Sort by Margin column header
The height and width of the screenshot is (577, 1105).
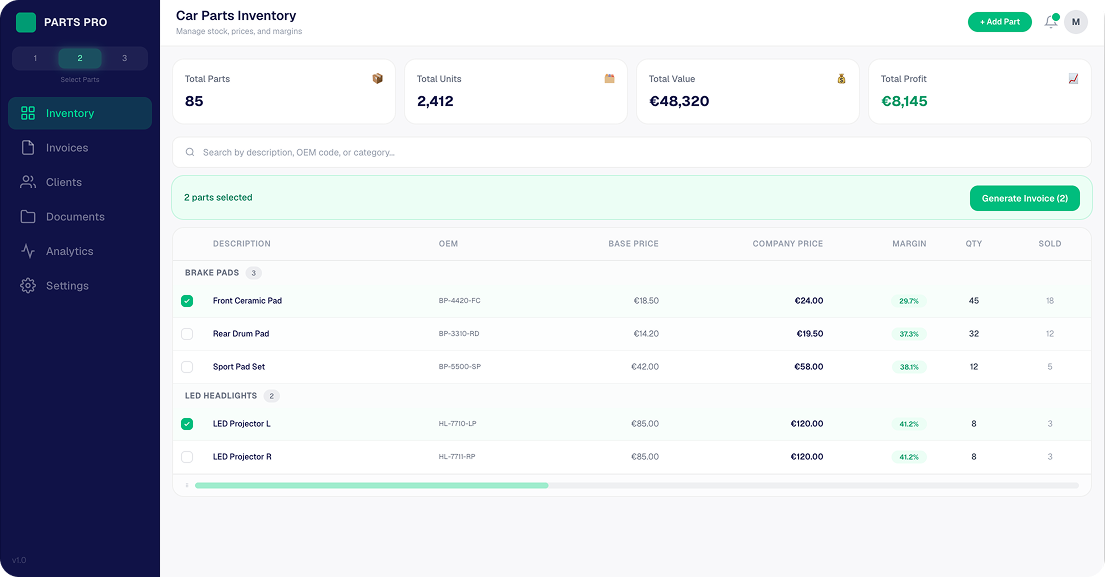(x=909, y=244)
